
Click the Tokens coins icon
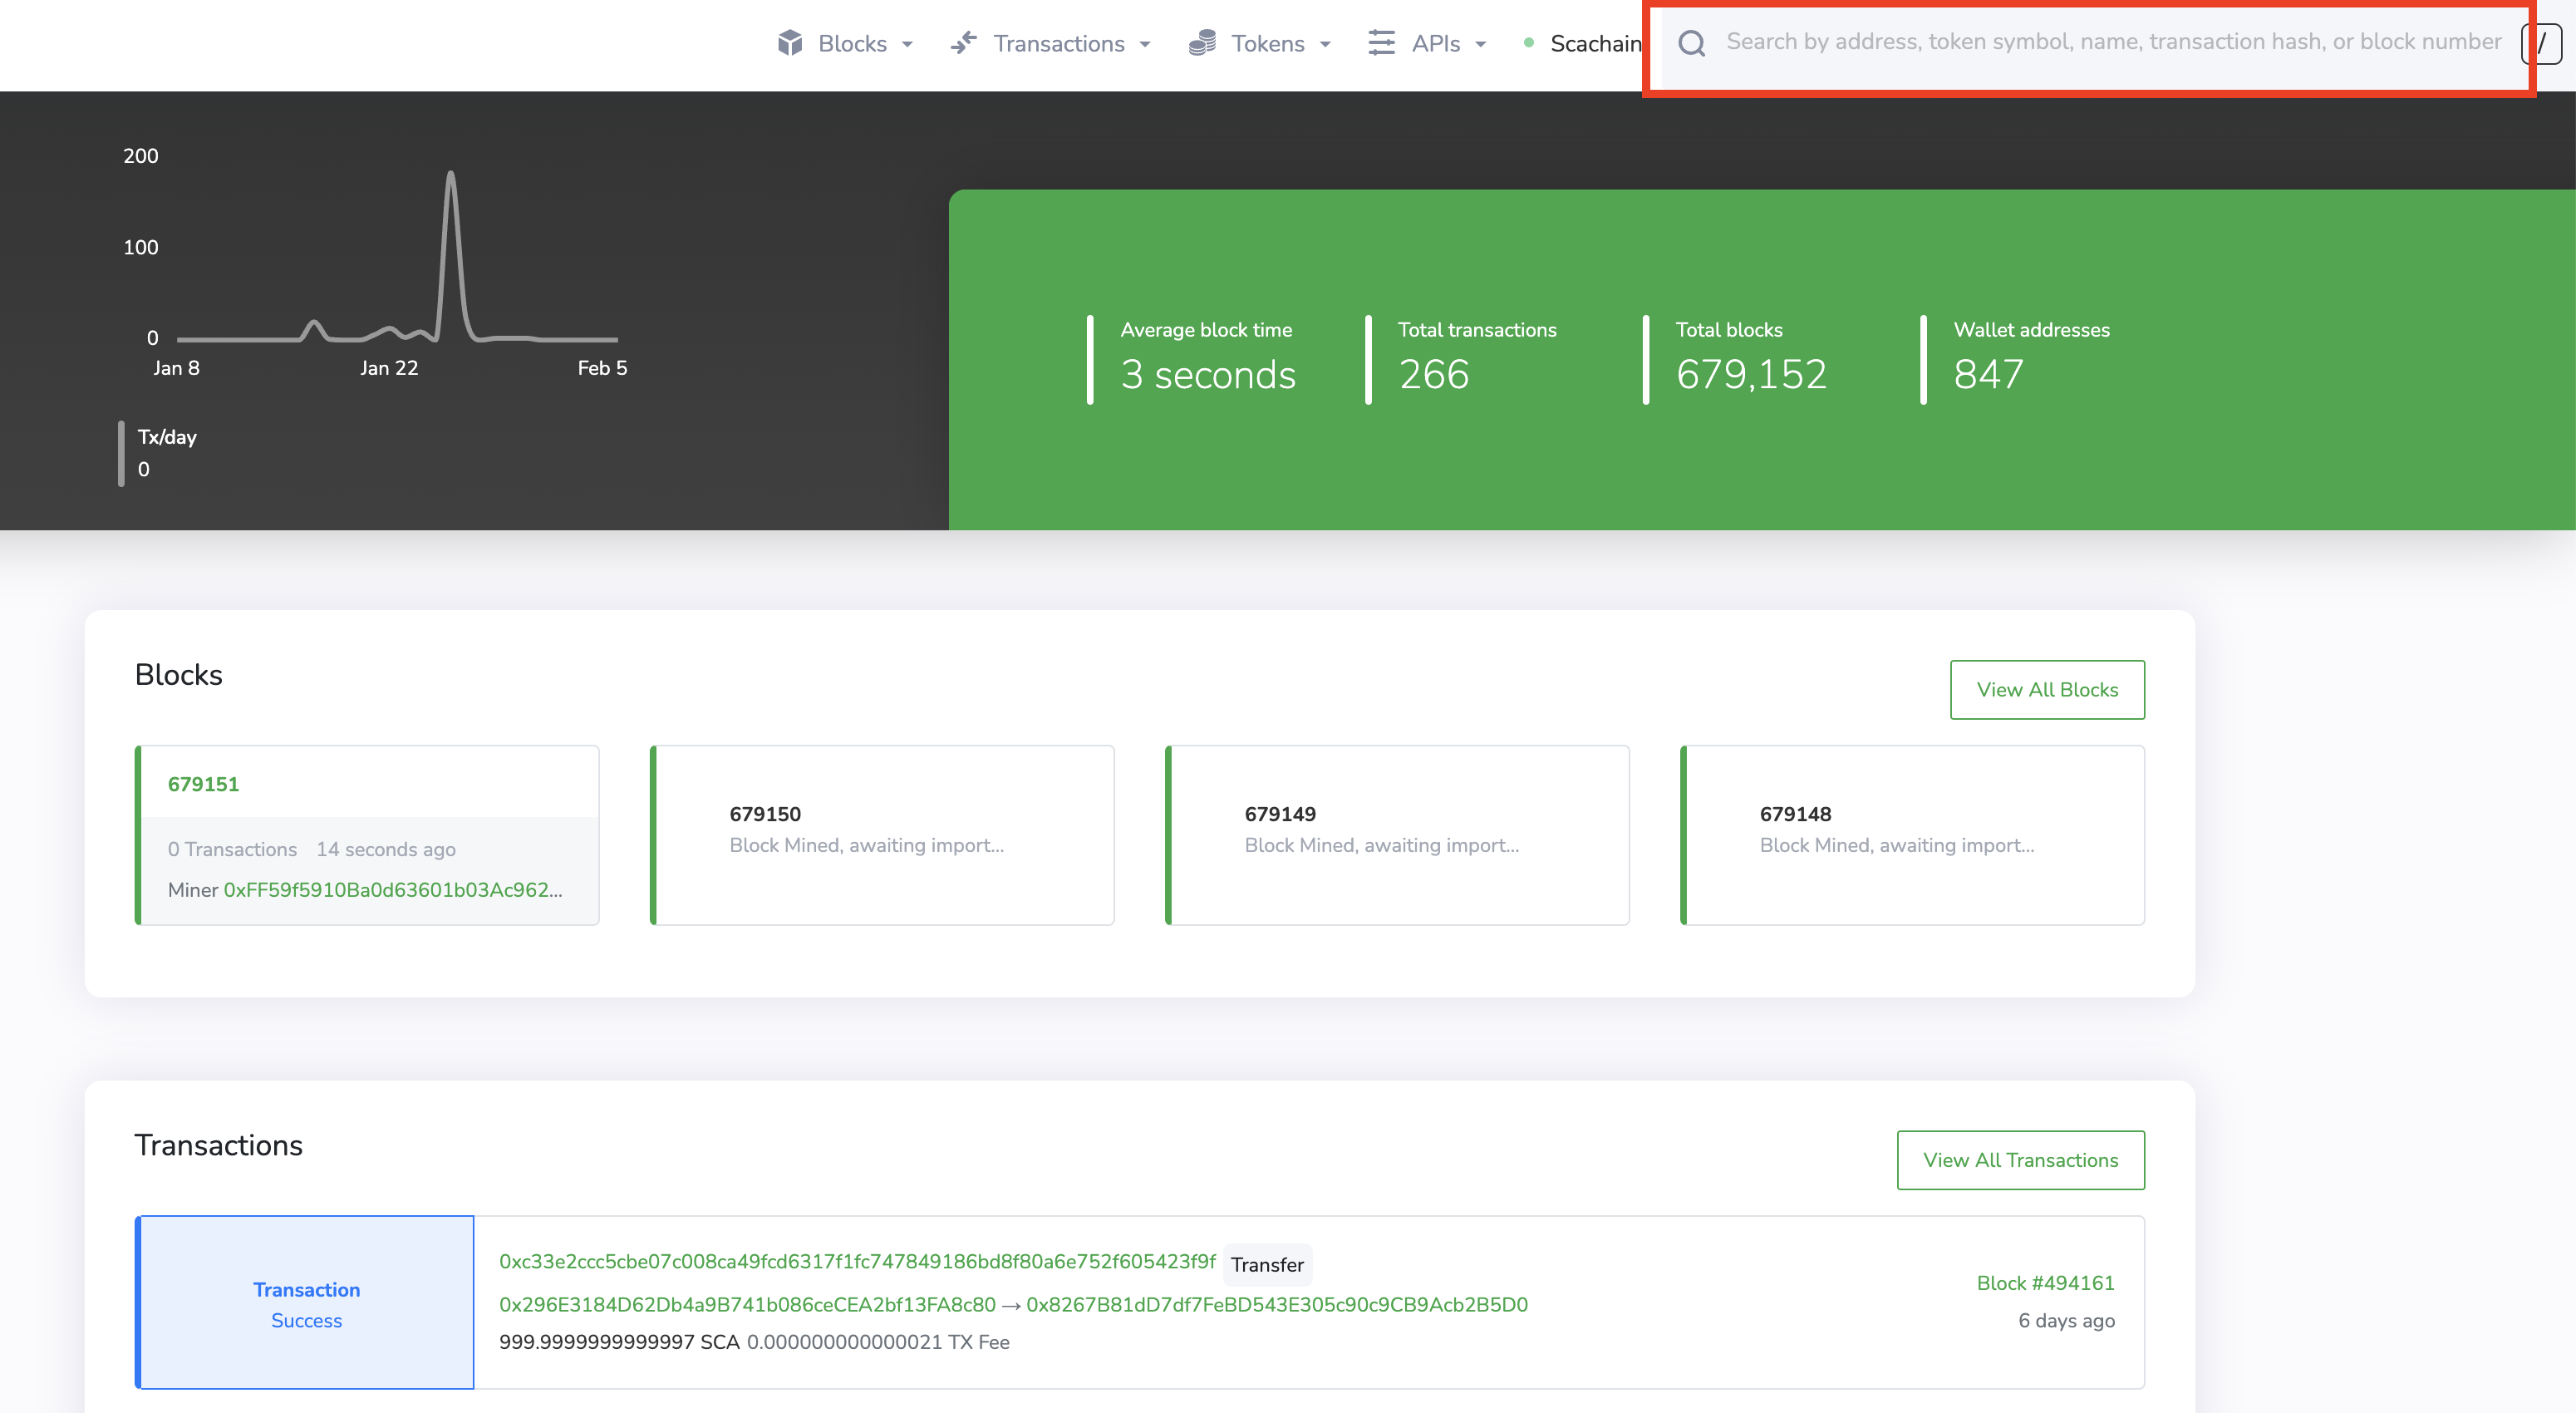click(x=1202, y=43)
